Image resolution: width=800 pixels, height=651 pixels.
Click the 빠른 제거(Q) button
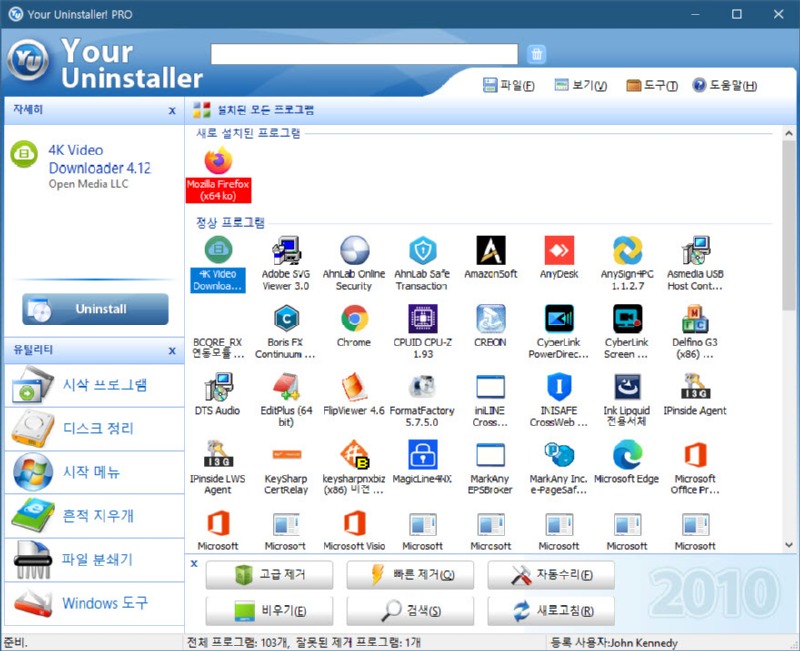click(410, 575)
